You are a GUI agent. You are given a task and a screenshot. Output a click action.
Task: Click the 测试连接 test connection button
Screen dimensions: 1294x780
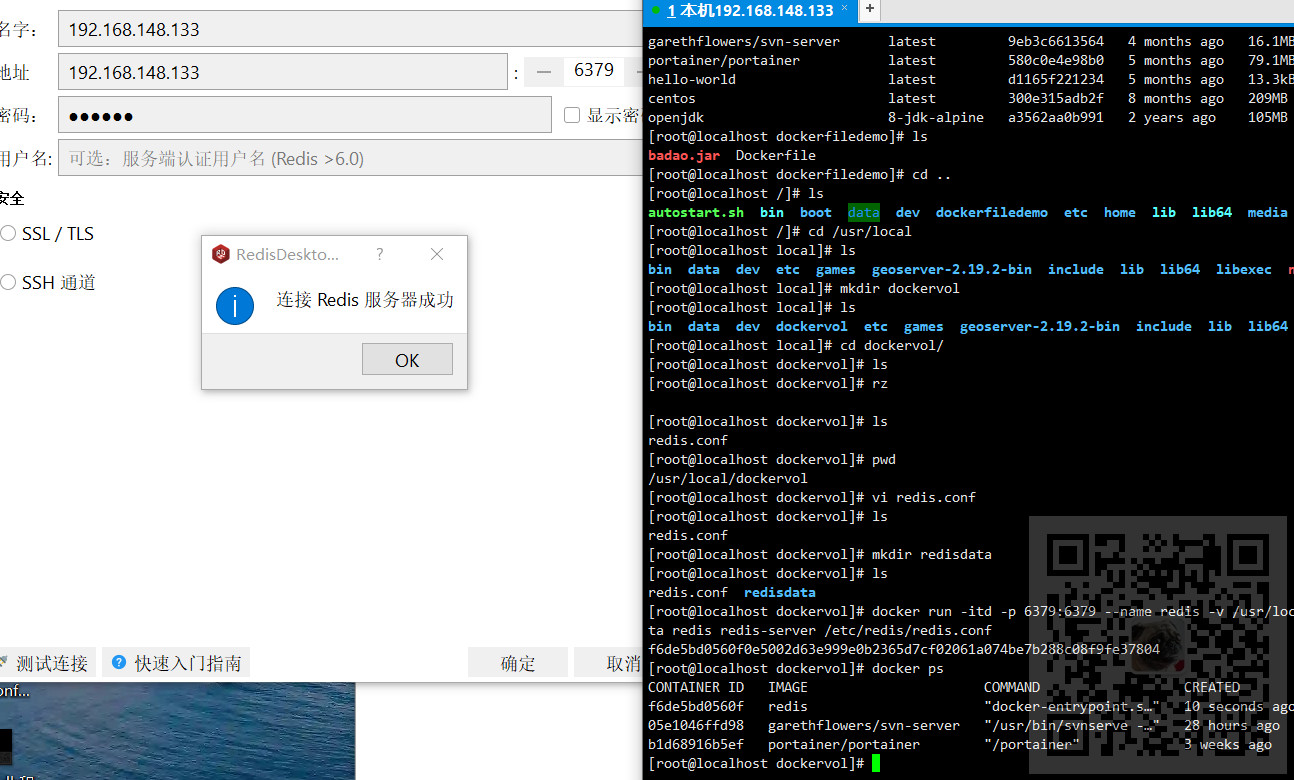click(x=47, y=663)
